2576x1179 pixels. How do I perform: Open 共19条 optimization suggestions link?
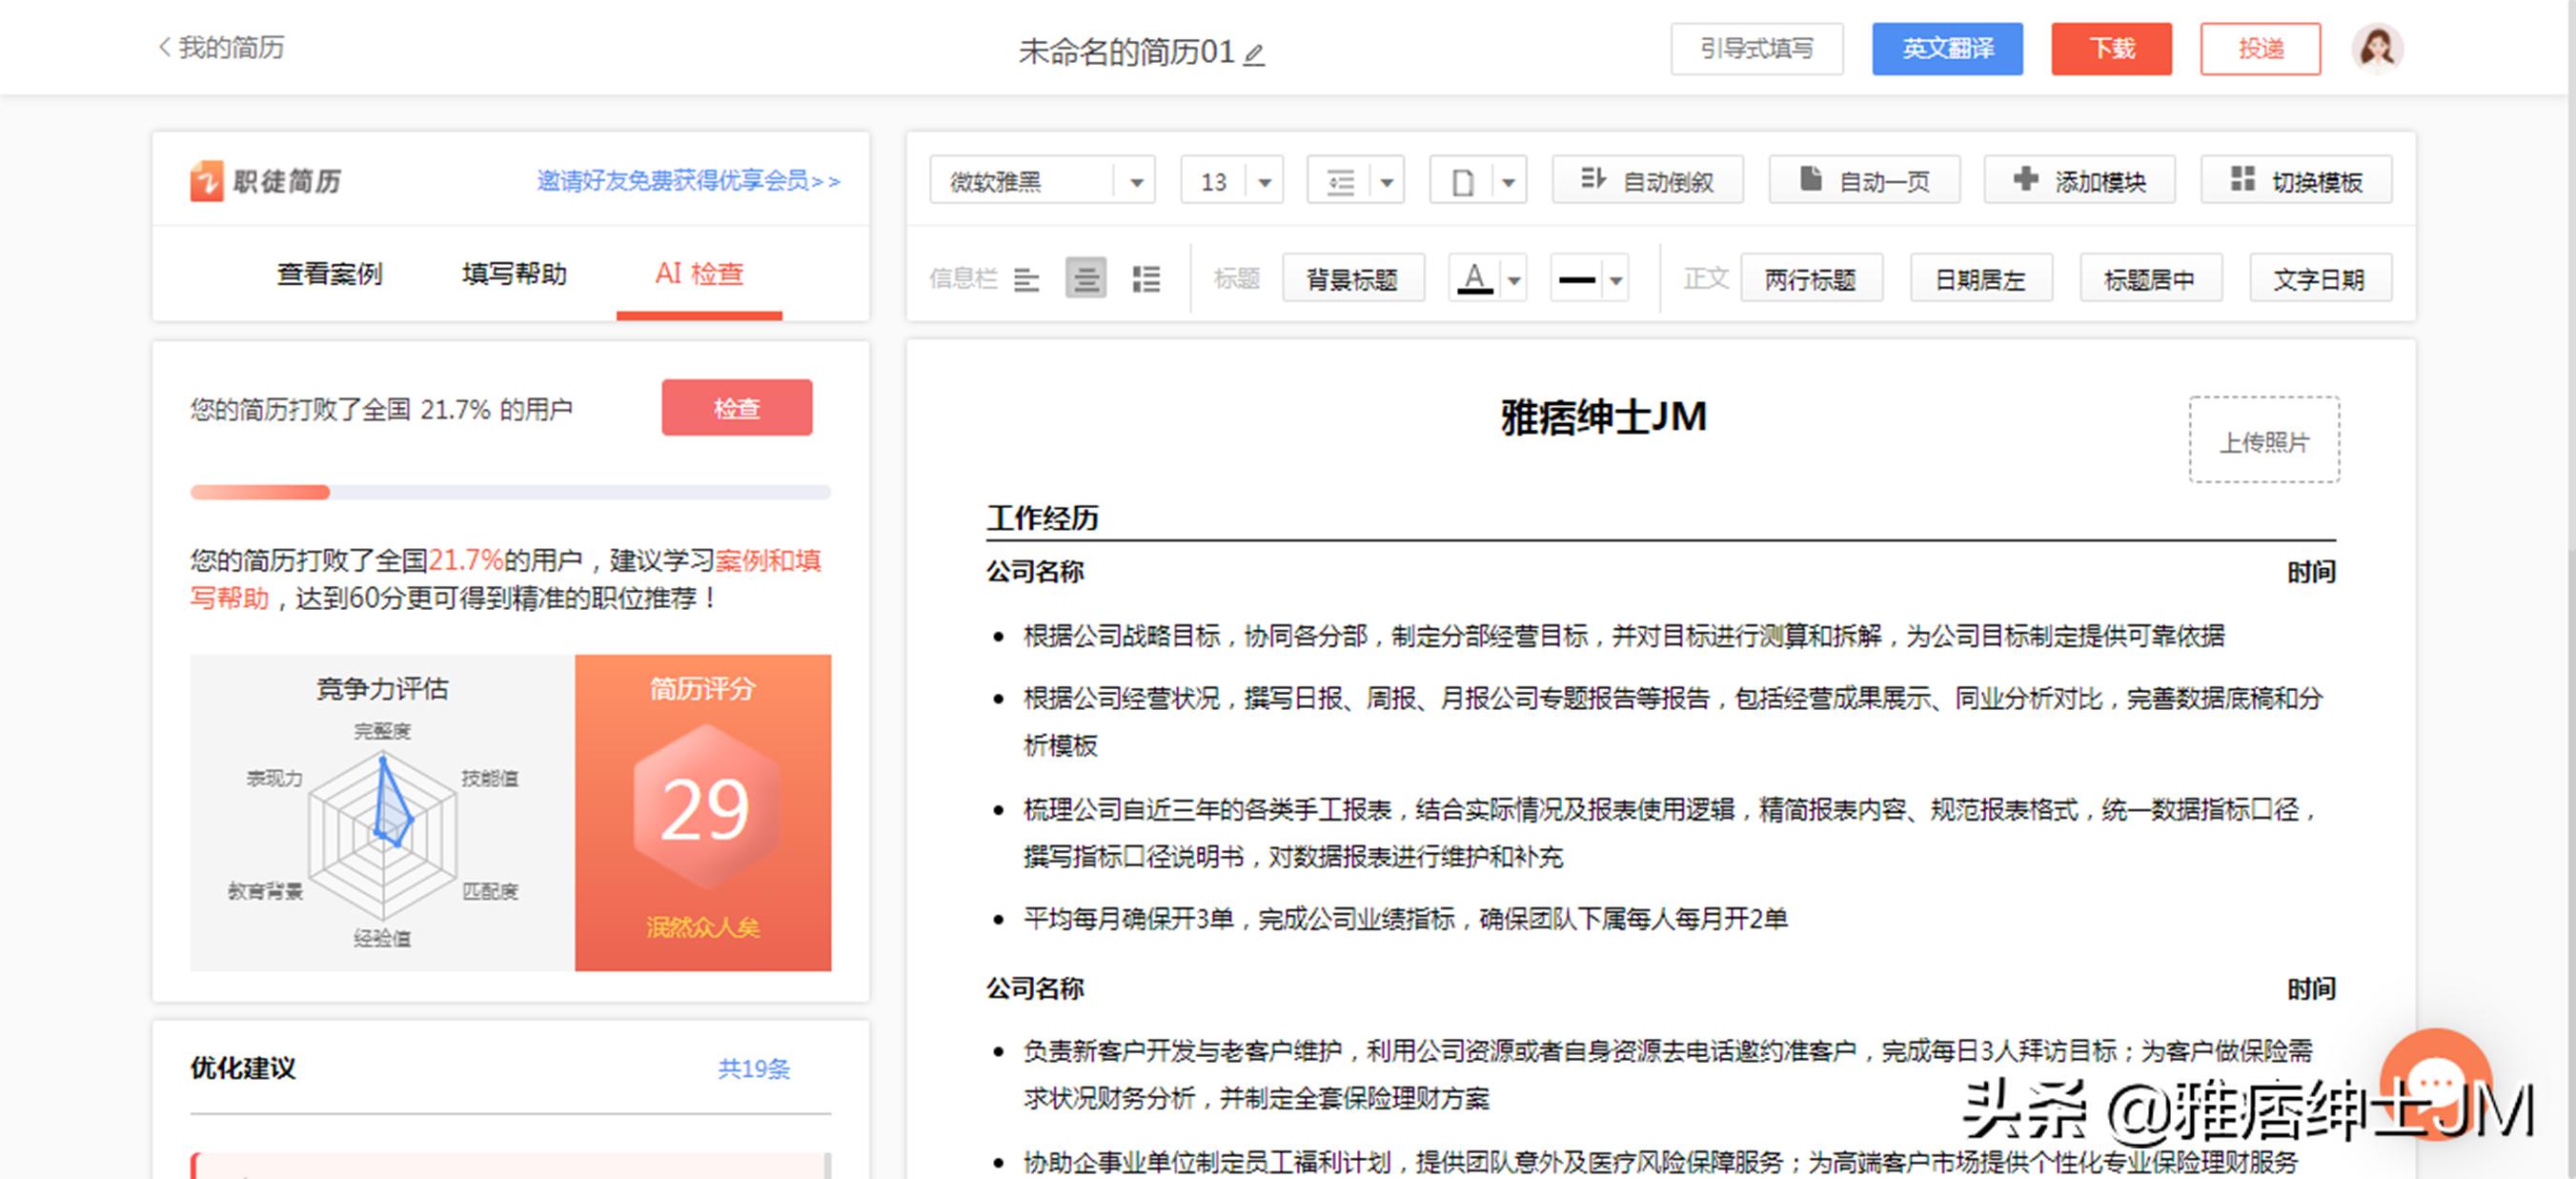(755, 1069)
